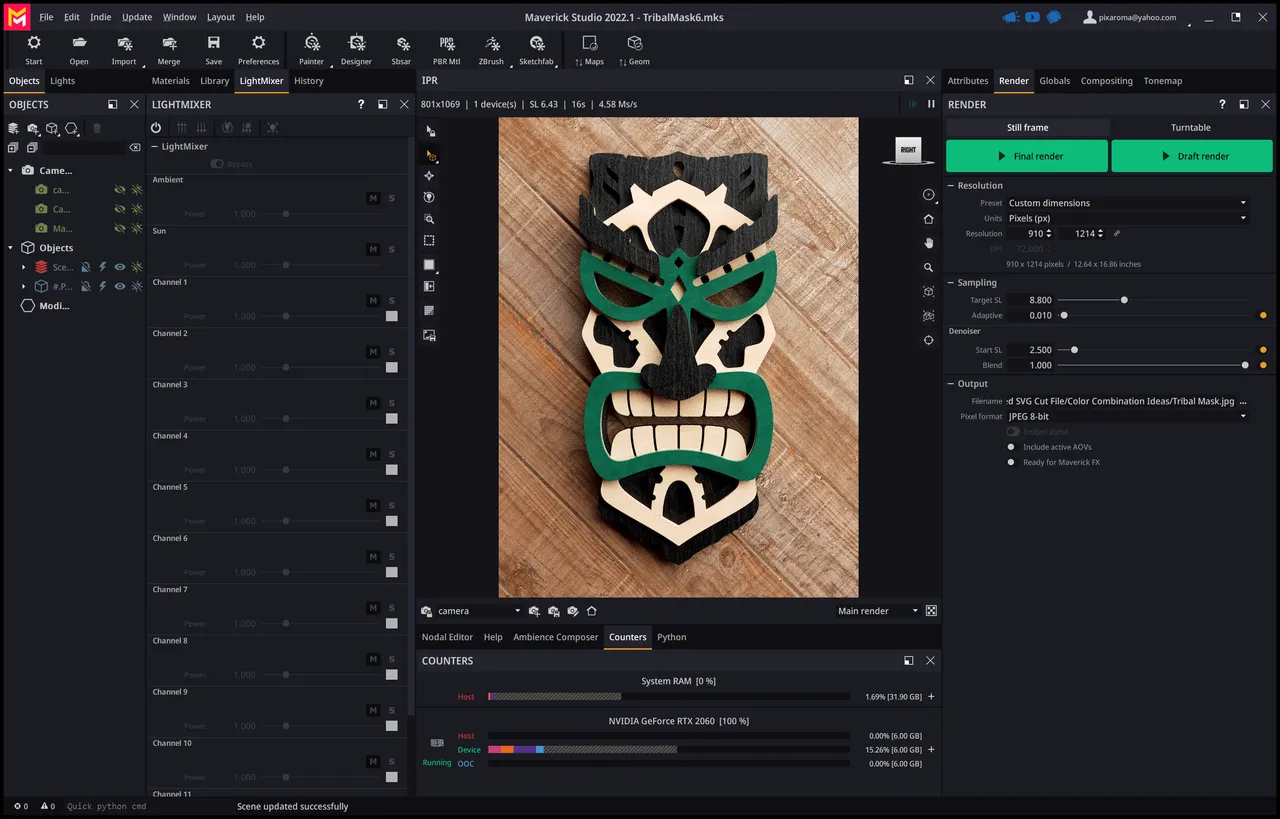Open a scene with the Open icon
The height and width of the screenshot is (819, 1280).
point(79,49)
